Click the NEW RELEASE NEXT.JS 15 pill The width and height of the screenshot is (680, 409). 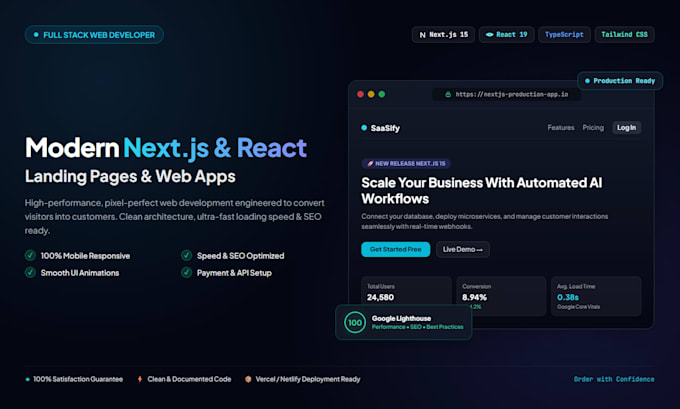pyautogui.click(x=406, y=164)
